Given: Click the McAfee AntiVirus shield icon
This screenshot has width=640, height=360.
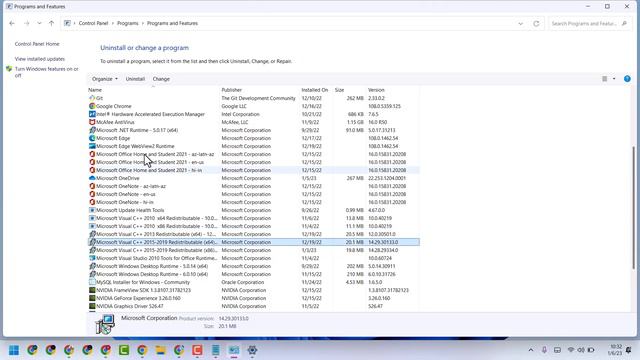Looking at the screenshot, I should [x=92, y=122].
